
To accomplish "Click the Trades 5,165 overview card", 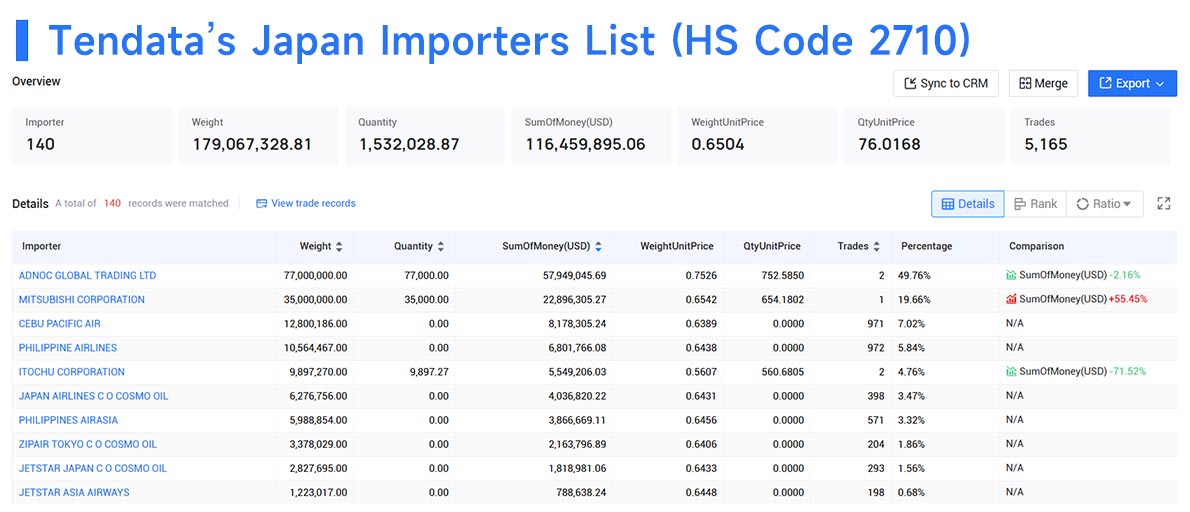I will coord(1091,136).
